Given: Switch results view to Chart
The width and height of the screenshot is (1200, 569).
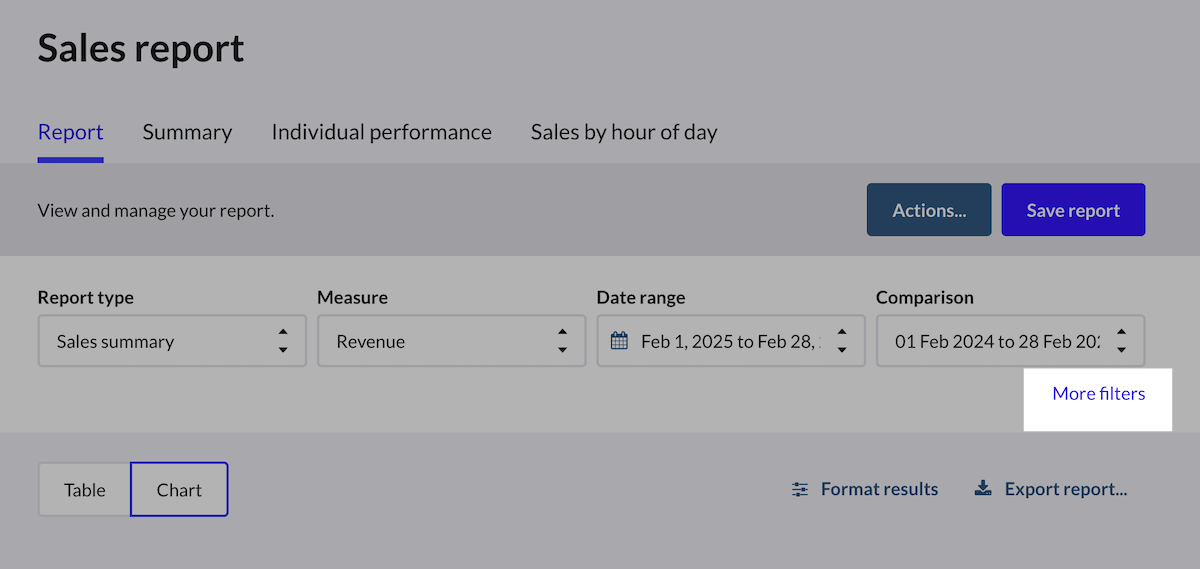Looking at the screenshot, I should click(x=179, y=489).
